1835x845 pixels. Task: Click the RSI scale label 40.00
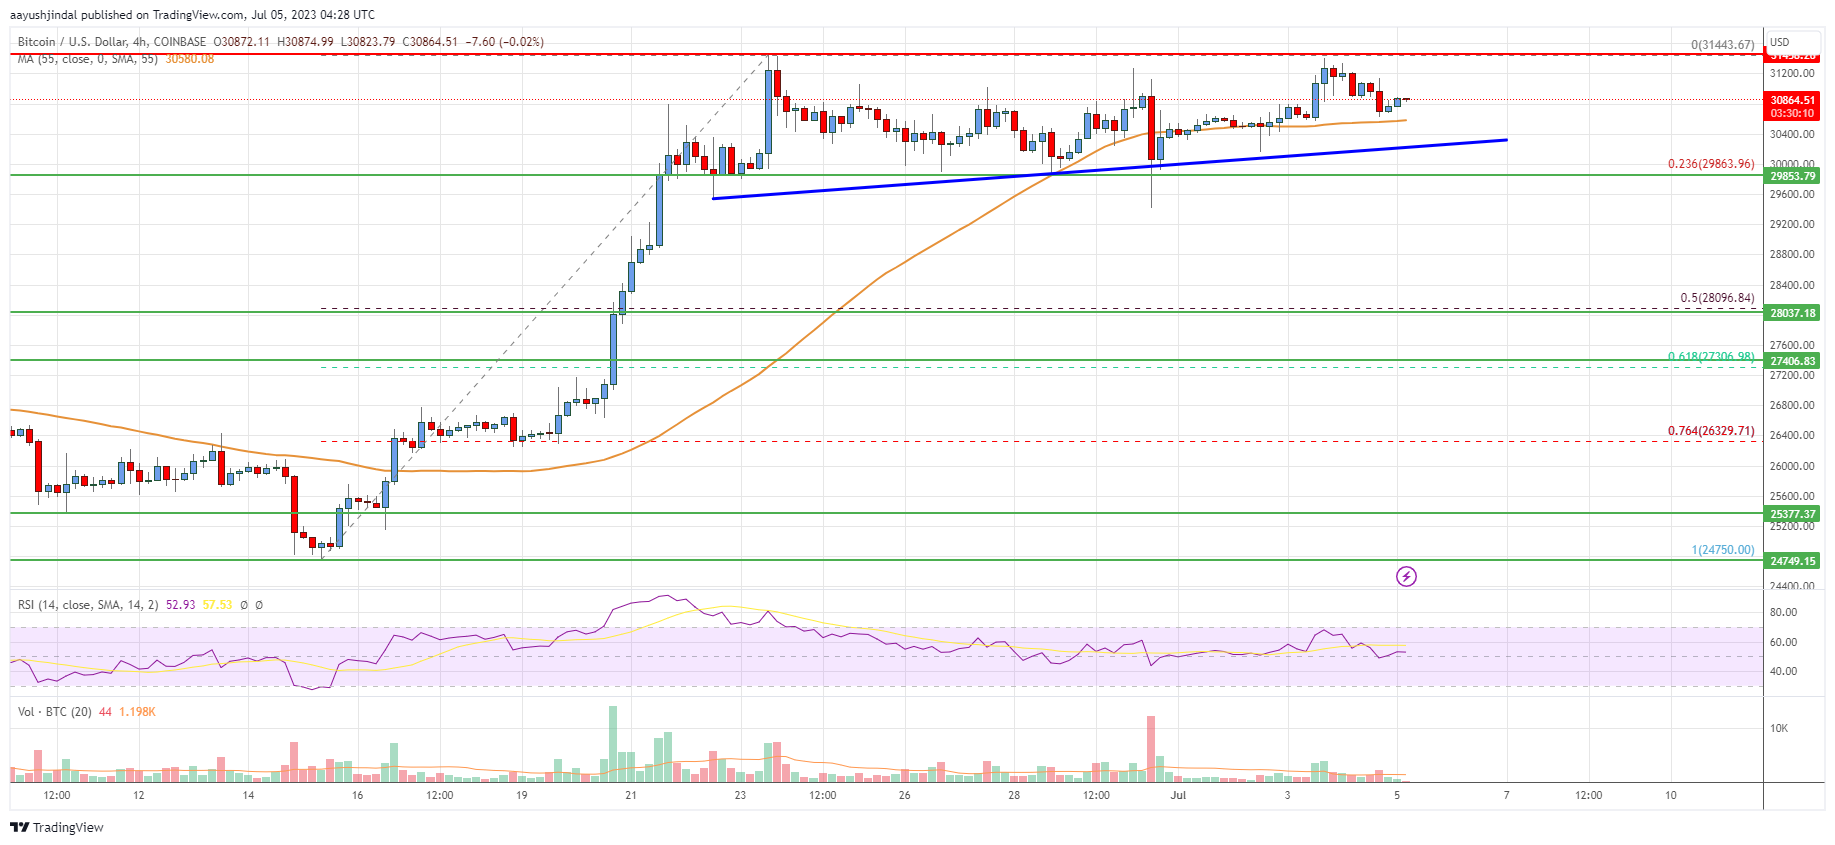pyautogui.click(x=1783, y=671)
